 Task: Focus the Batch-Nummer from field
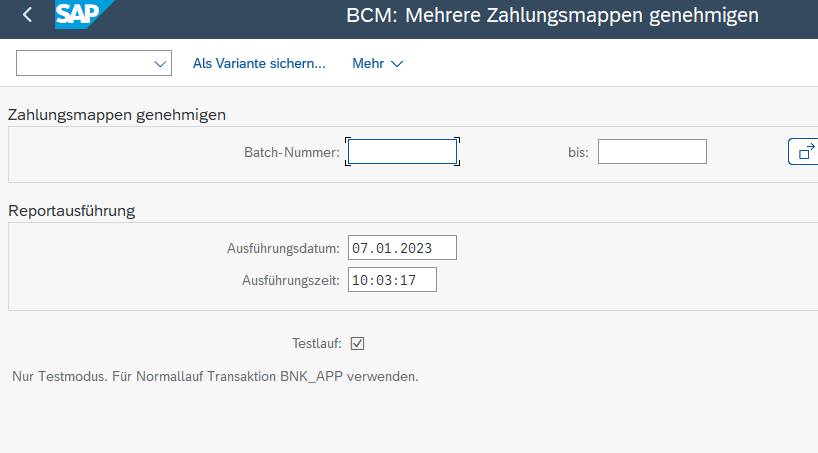(x=402, y=152)
